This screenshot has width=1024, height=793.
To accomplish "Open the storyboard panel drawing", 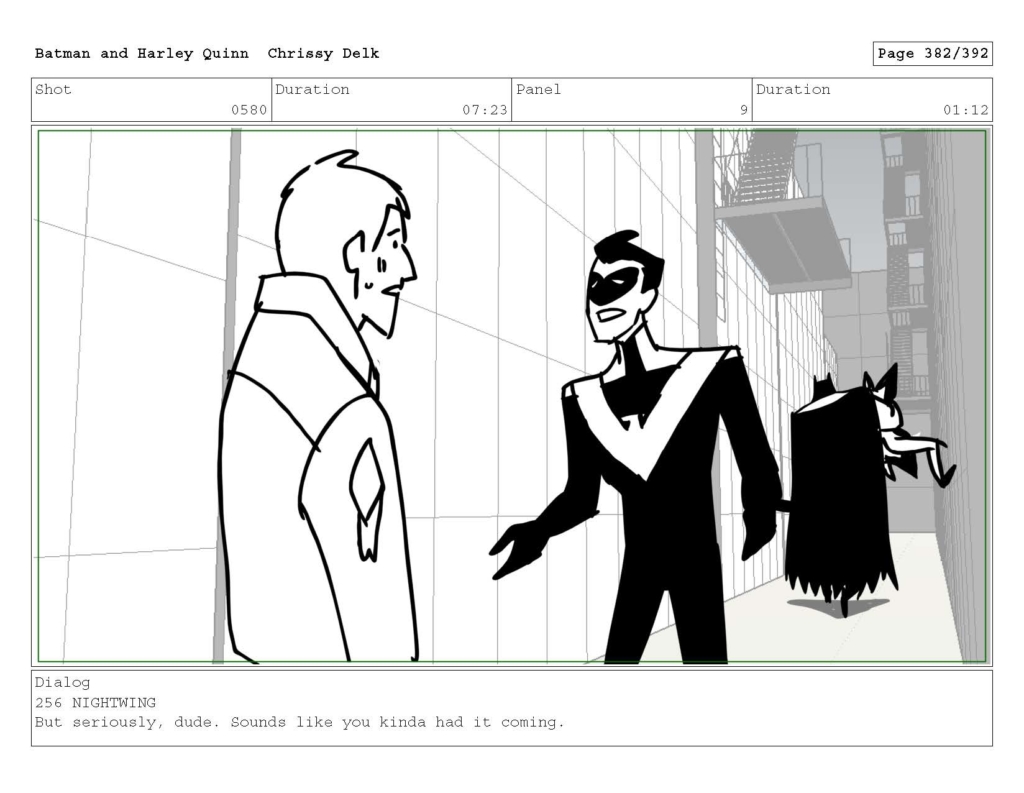I will click(x=512, y=396).
